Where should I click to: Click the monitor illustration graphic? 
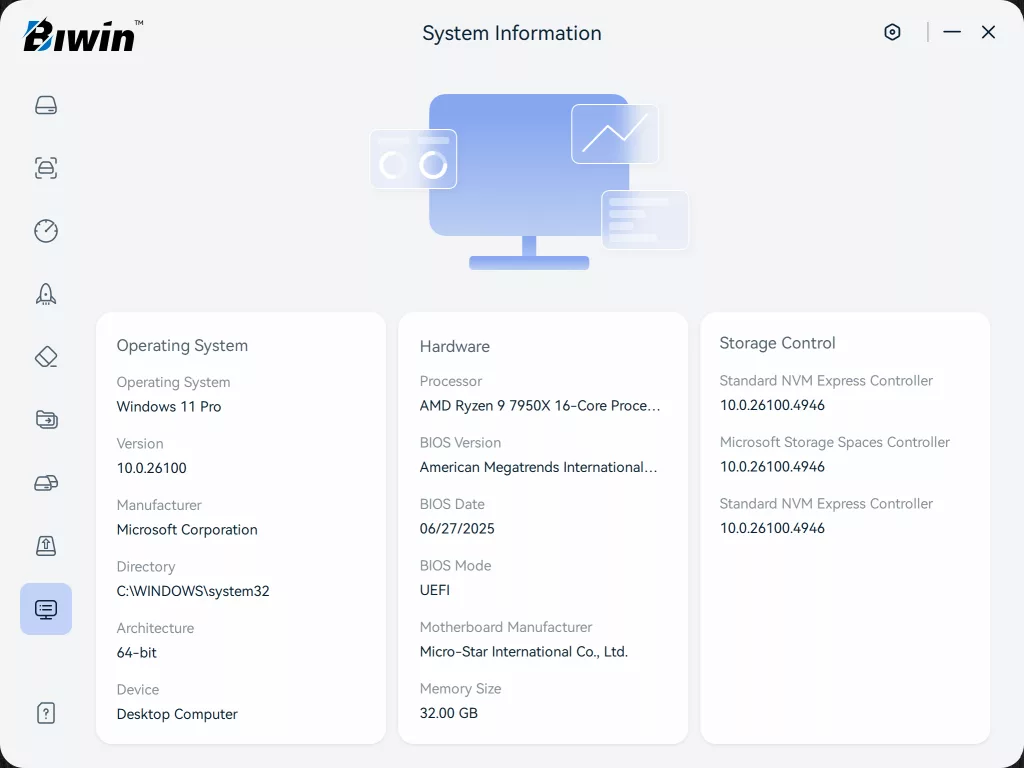pos(529,181)
